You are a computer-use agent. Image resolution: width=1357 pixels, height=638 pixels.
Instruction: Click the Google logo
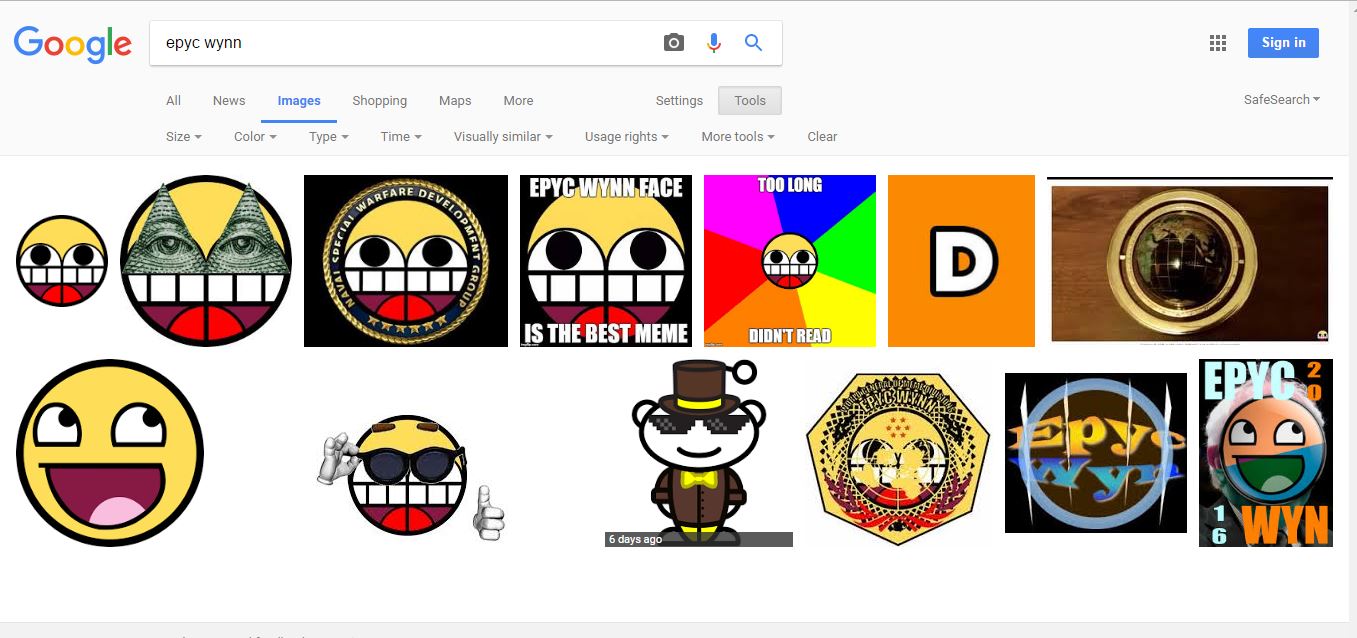[x=72, y=43]
